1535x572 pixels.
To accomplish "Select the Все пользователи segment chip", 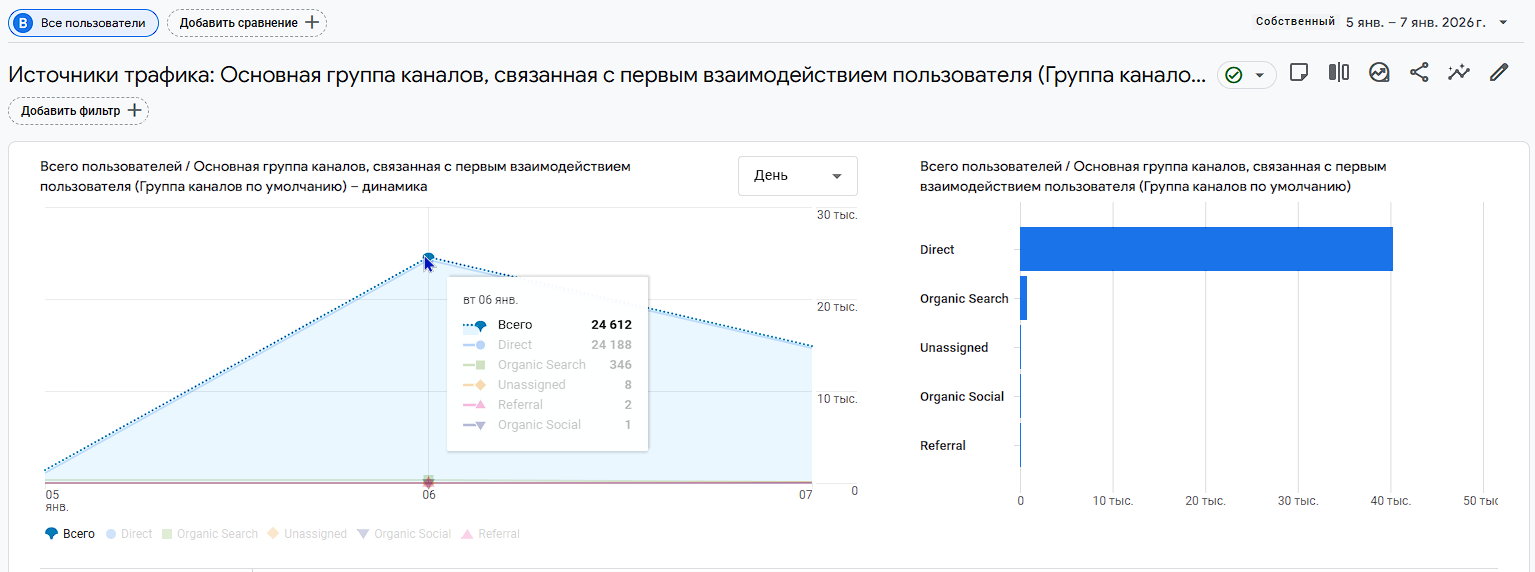I will pyautogui.click(x=83, y=22).
